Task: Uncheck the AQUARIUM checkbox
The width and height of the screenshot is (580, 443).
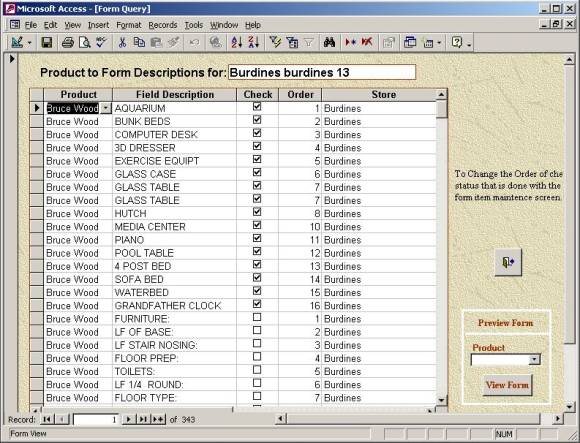Action: (x=257, y=106)
